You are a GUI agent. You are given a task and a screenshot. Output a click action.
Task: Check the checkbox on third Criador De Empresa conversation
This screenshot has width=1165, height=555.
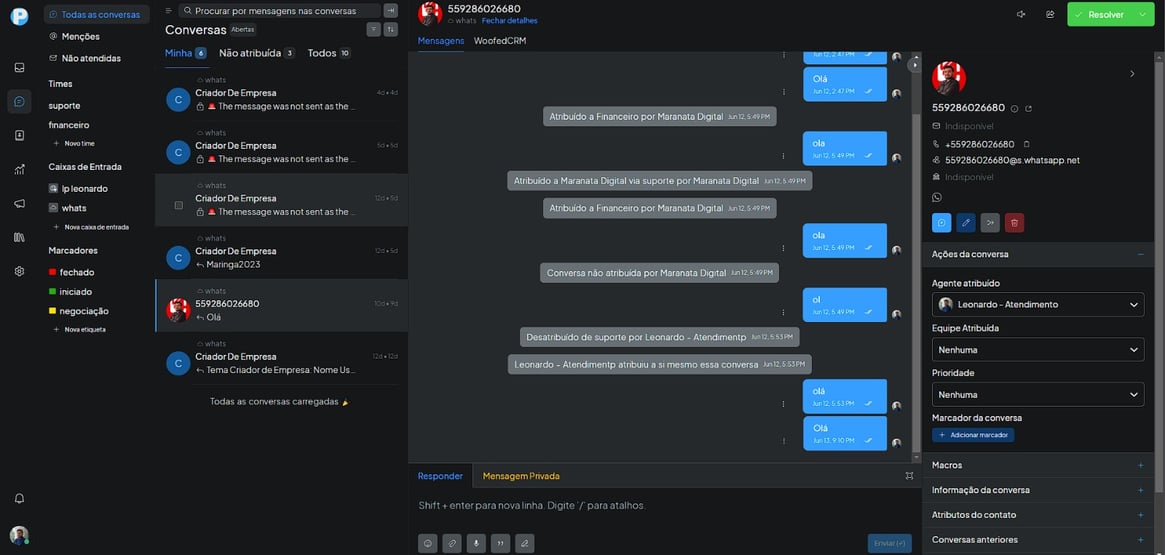coord(178,205)
